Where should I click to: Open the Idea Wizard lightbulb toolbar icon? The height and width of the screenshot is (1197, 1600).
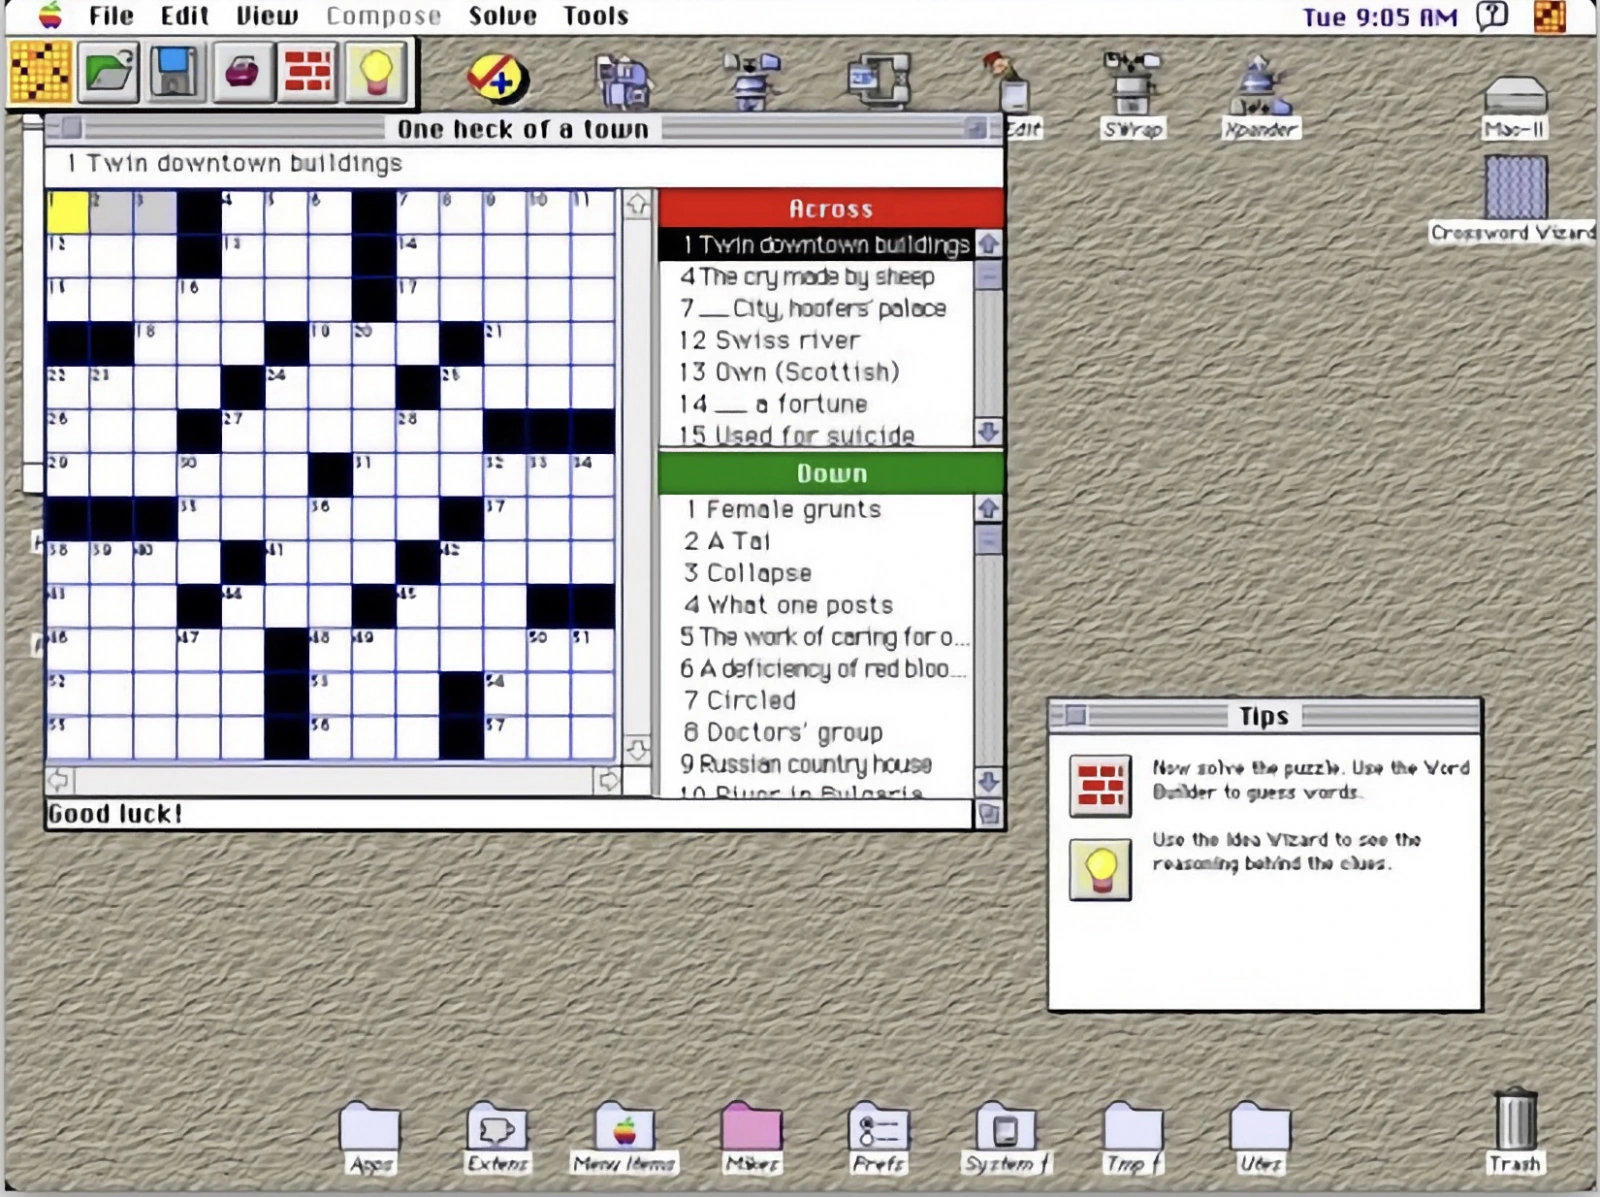375,72
